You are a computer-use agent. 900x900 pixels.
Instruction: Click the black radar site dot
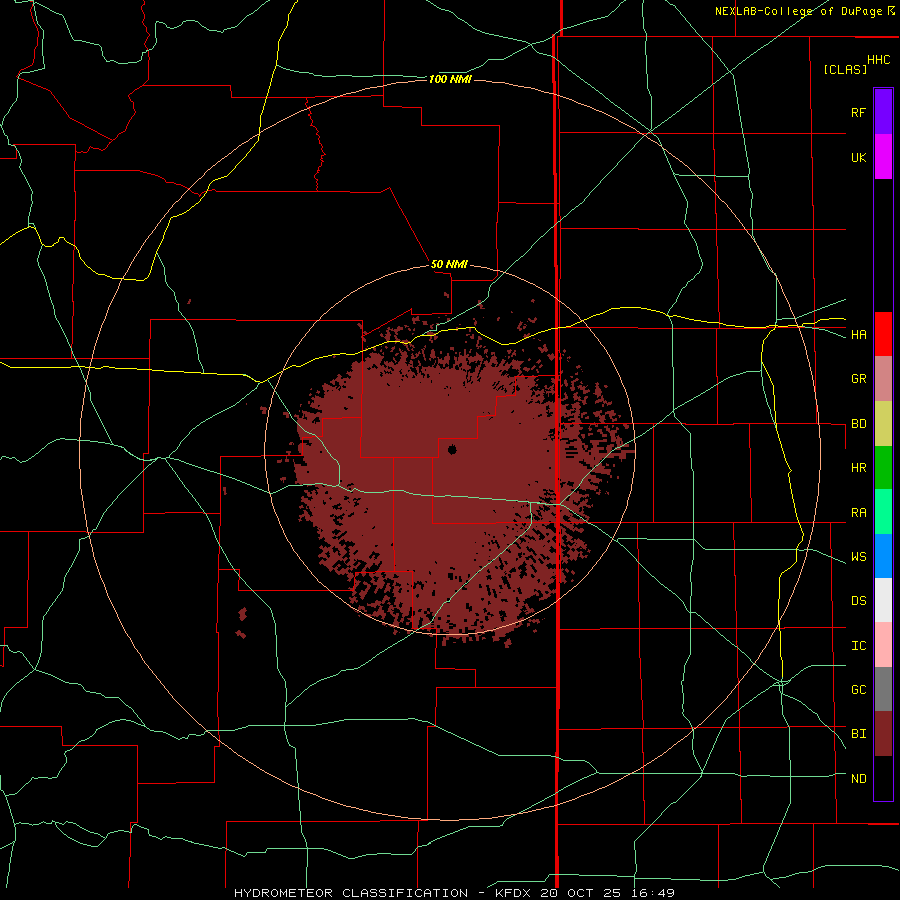pos(452,449)
